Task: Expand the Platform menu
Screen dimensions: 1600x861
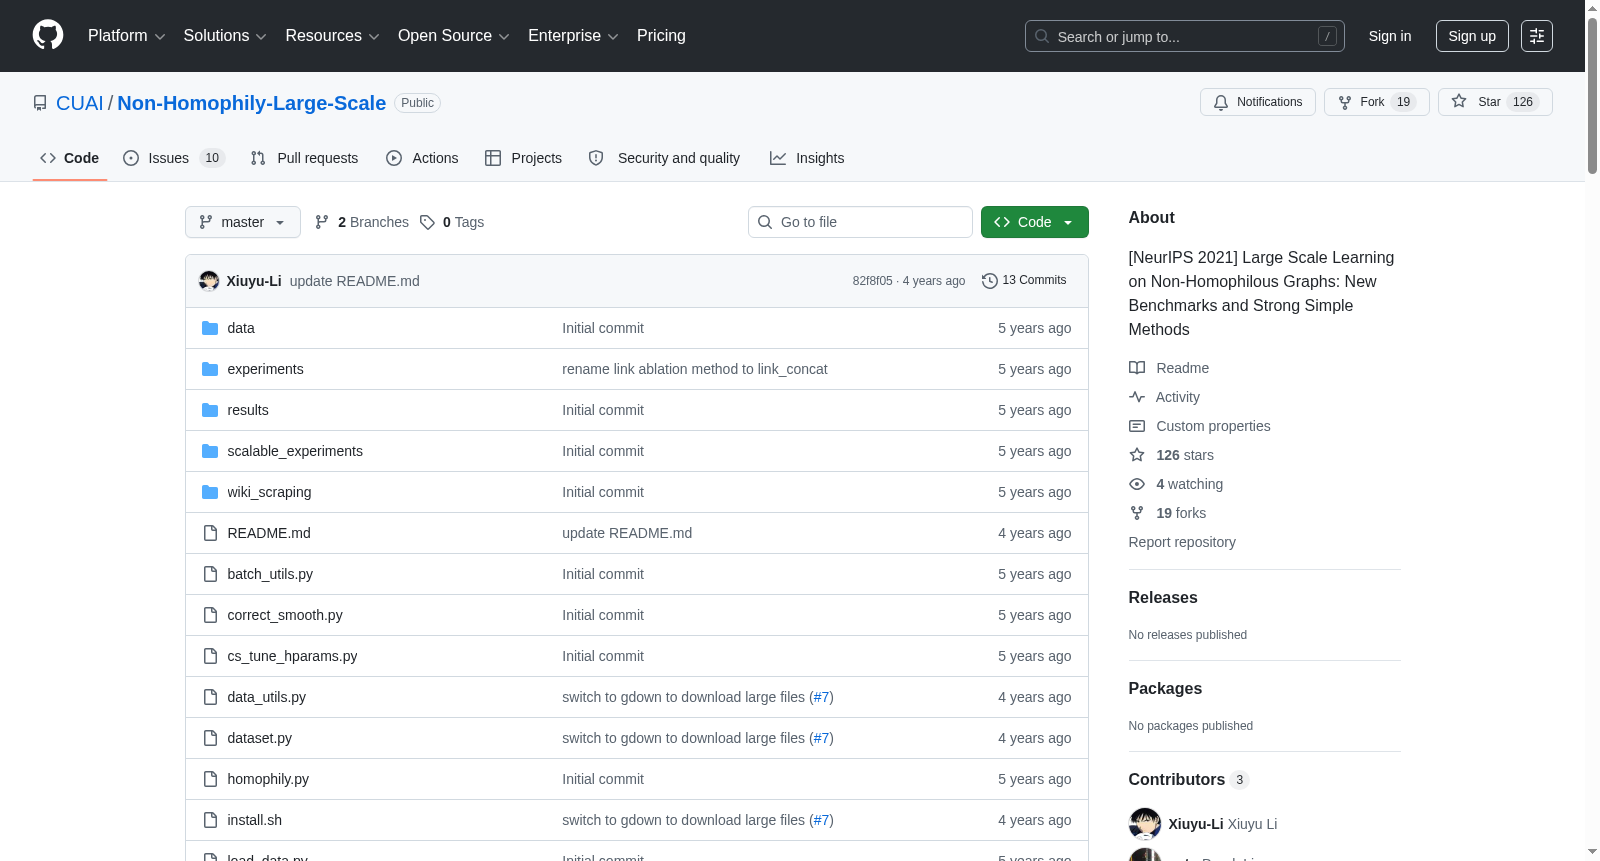Action: click(126, 36)
